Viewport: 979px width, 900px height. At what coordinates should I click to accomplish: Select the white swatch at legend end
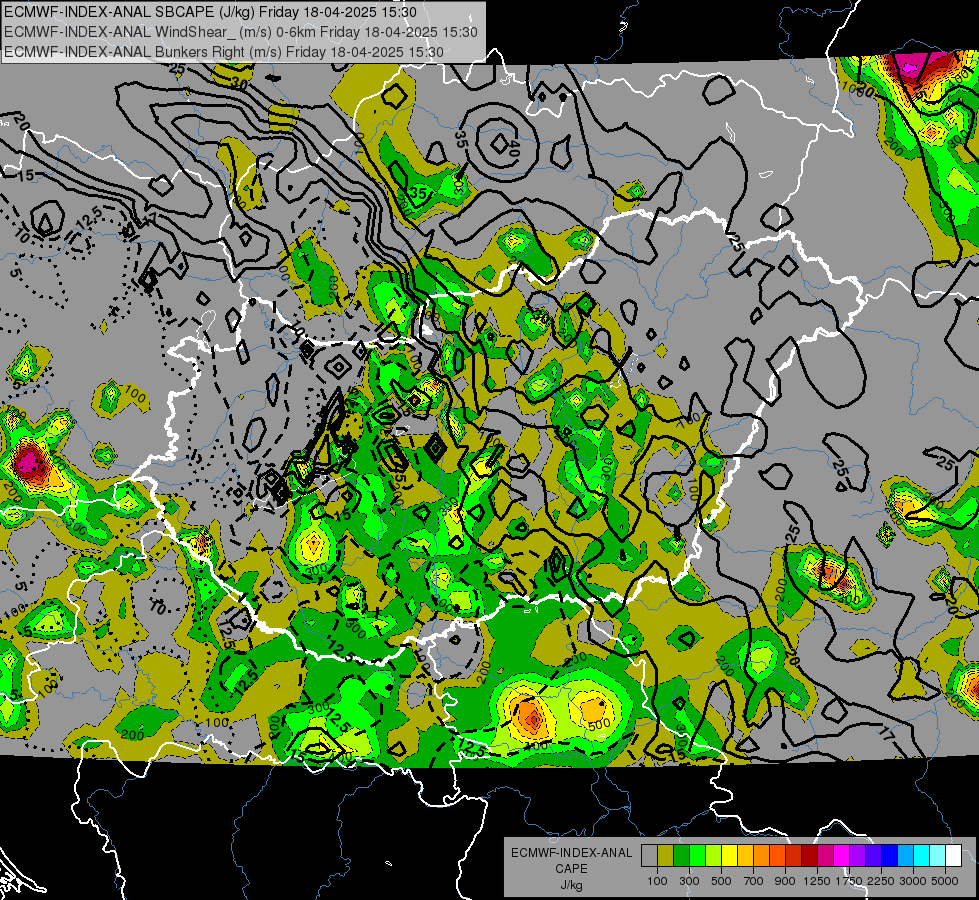(953, 856)
